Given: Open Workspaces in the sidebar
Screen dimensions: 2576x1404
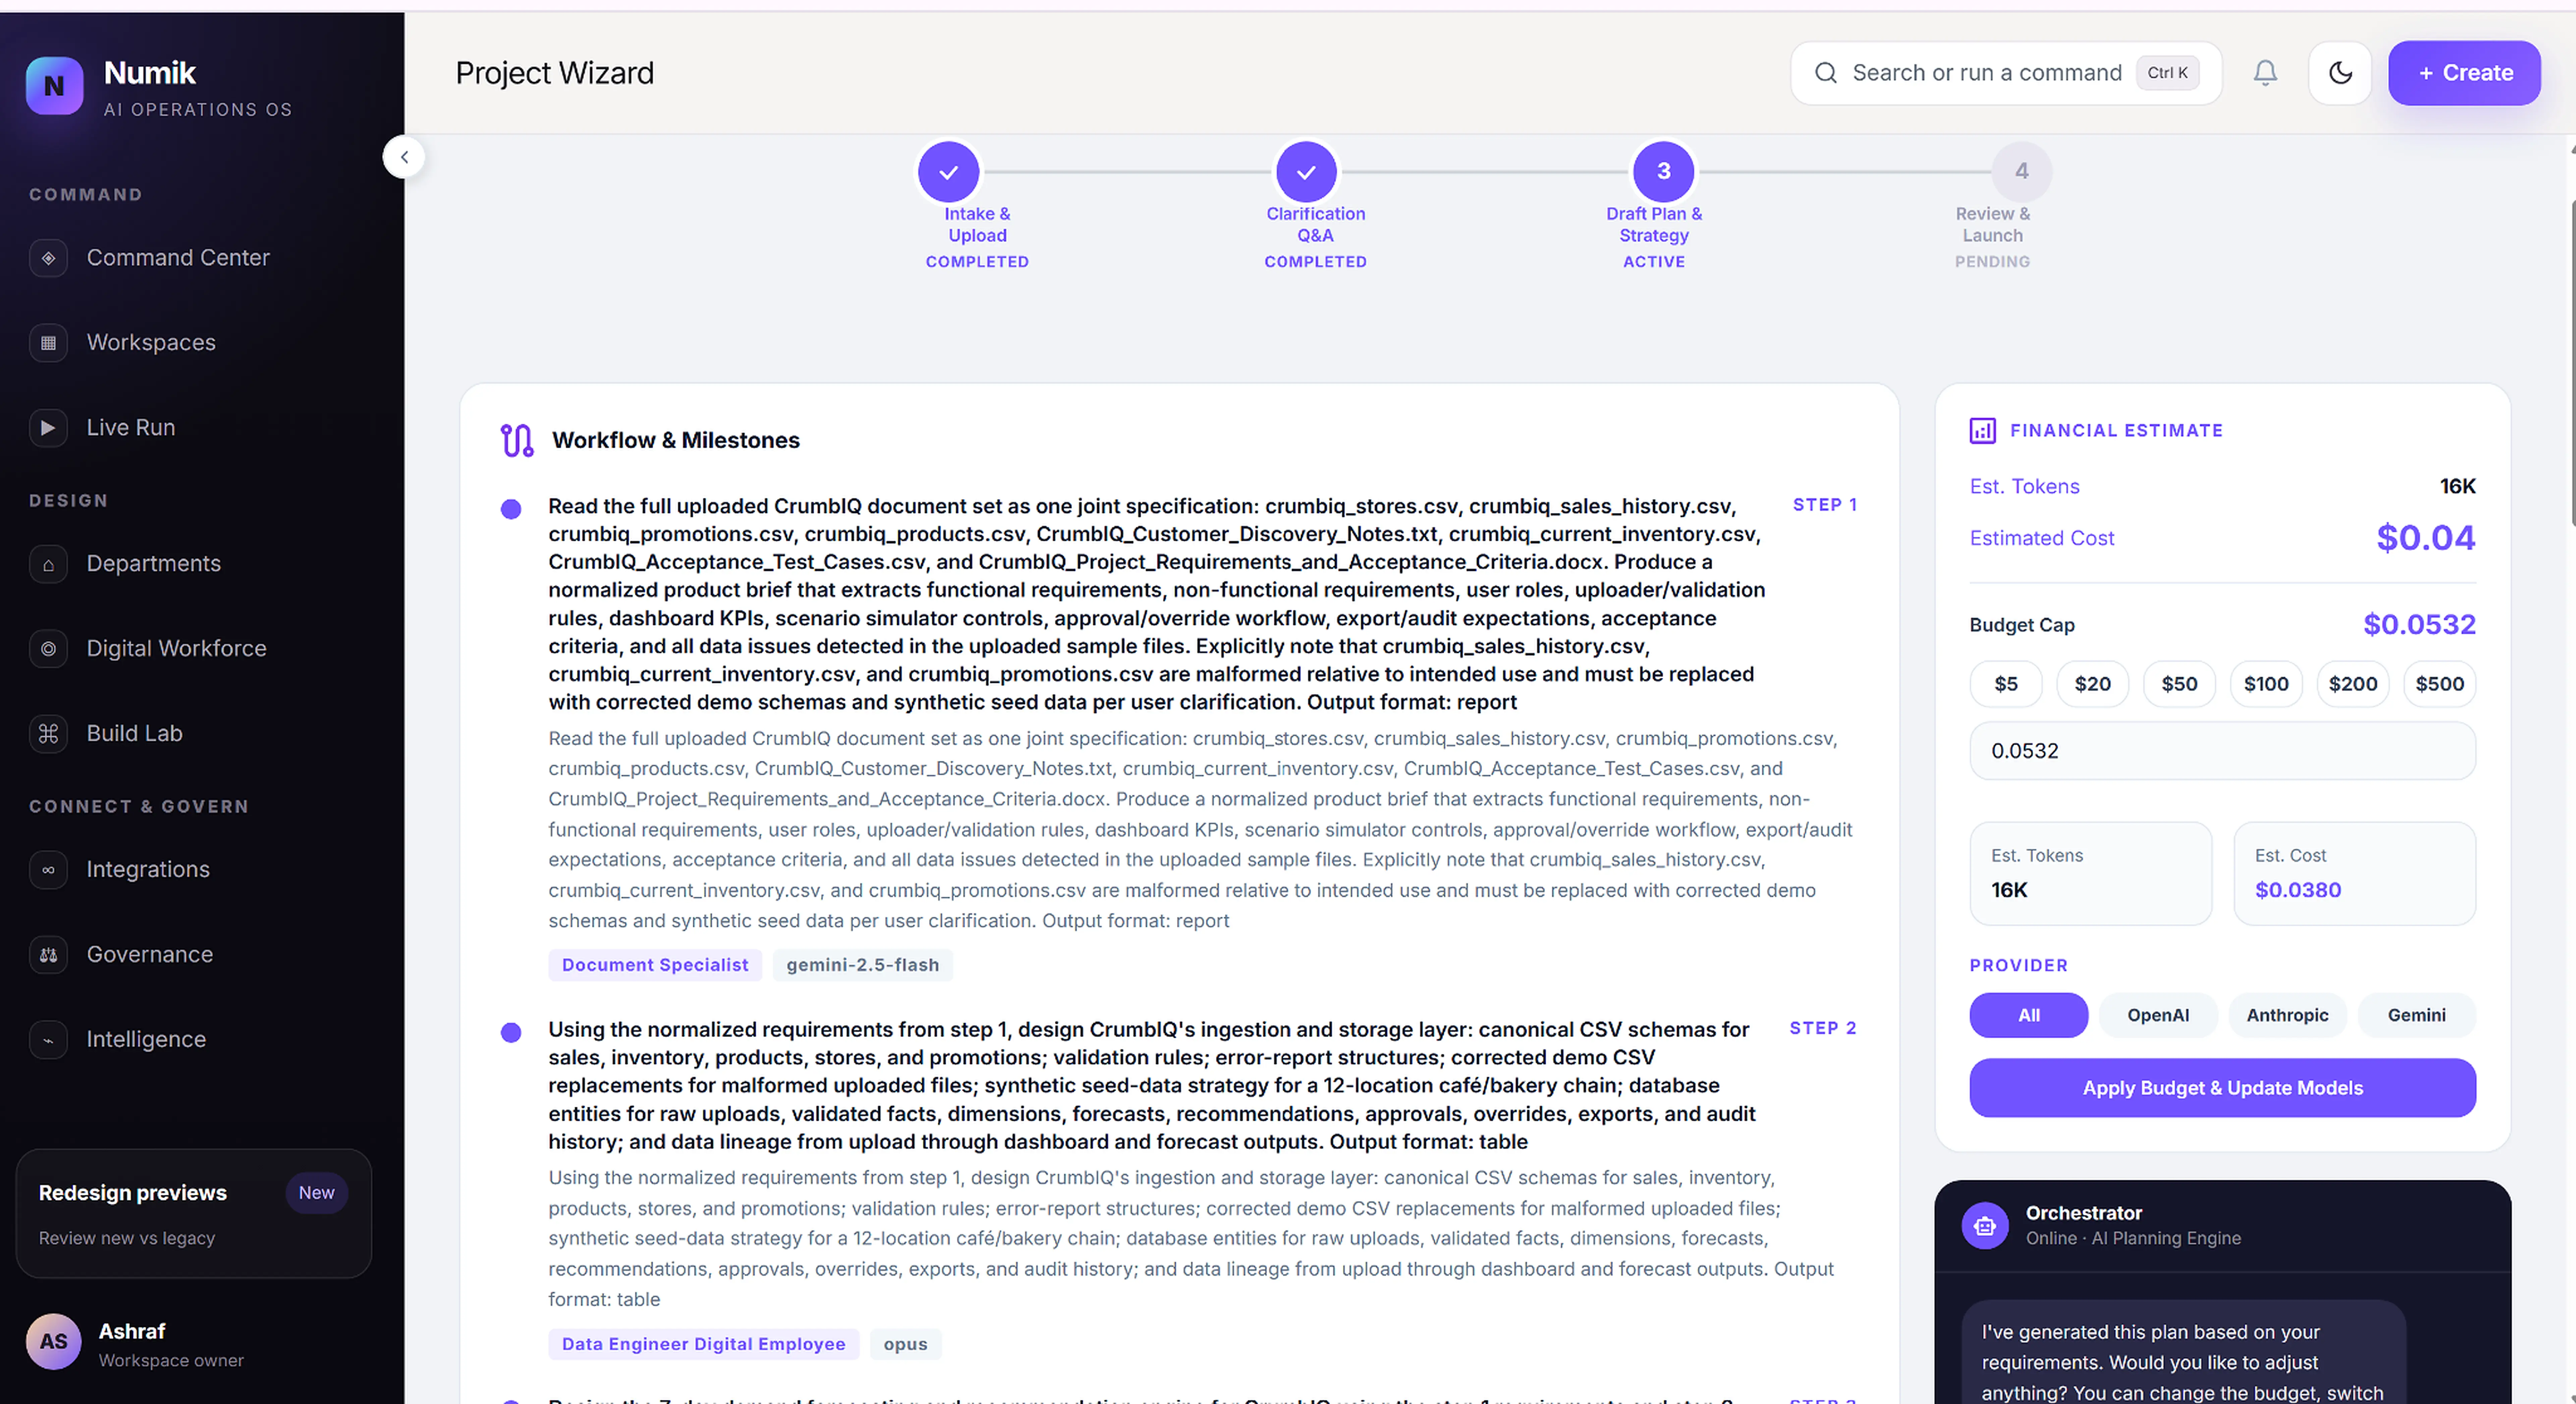Looking at the screenshot, I should click(151, 343).
